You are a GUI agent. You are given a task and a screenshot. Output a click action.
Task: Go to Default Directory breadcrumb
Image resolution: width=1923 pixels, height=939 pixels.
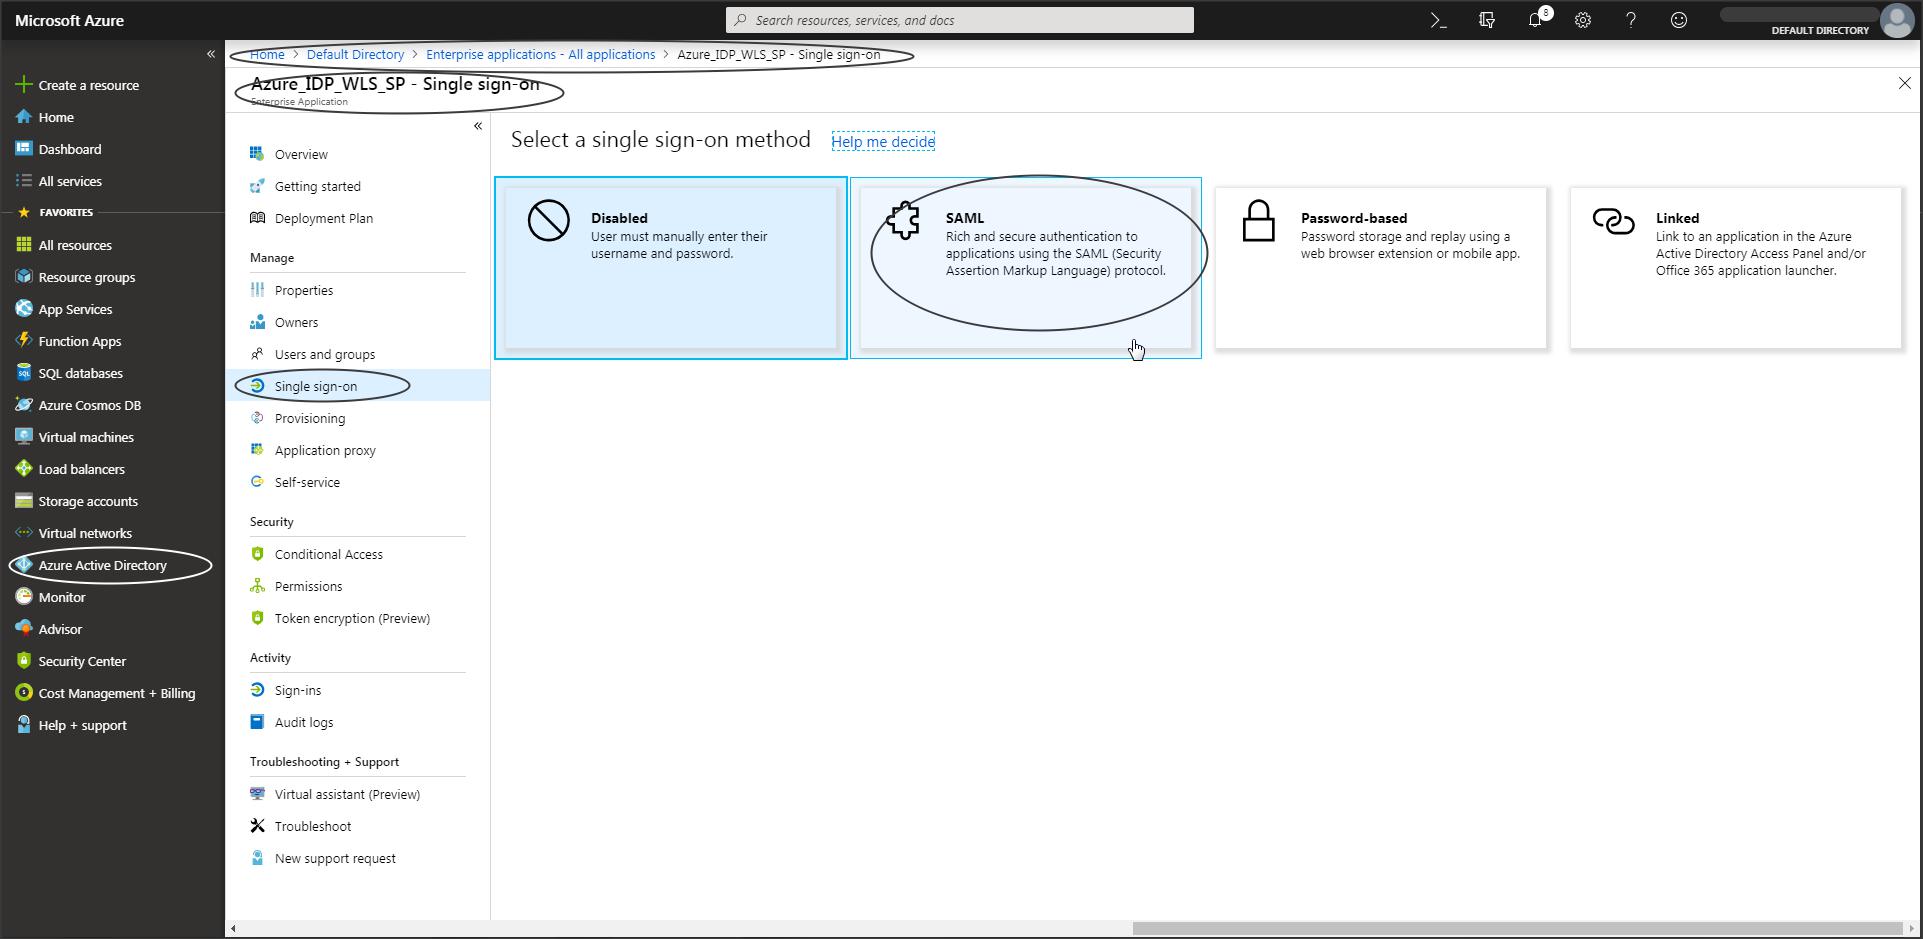point(355,55)
